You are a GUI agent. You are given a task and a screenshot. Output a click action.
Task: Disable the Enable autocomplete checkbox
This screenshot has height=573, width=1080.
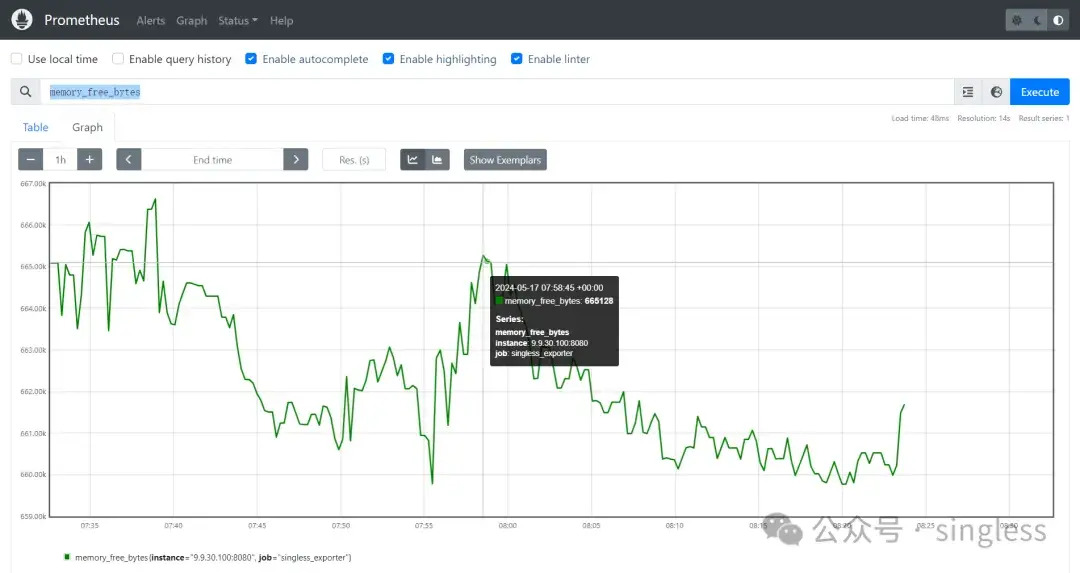point(251,59)
